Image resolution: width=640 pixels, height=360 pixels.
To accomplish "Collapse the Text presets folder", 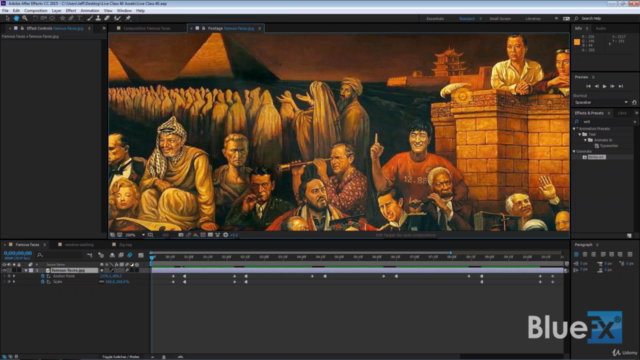I will click(x=580, y=134).
